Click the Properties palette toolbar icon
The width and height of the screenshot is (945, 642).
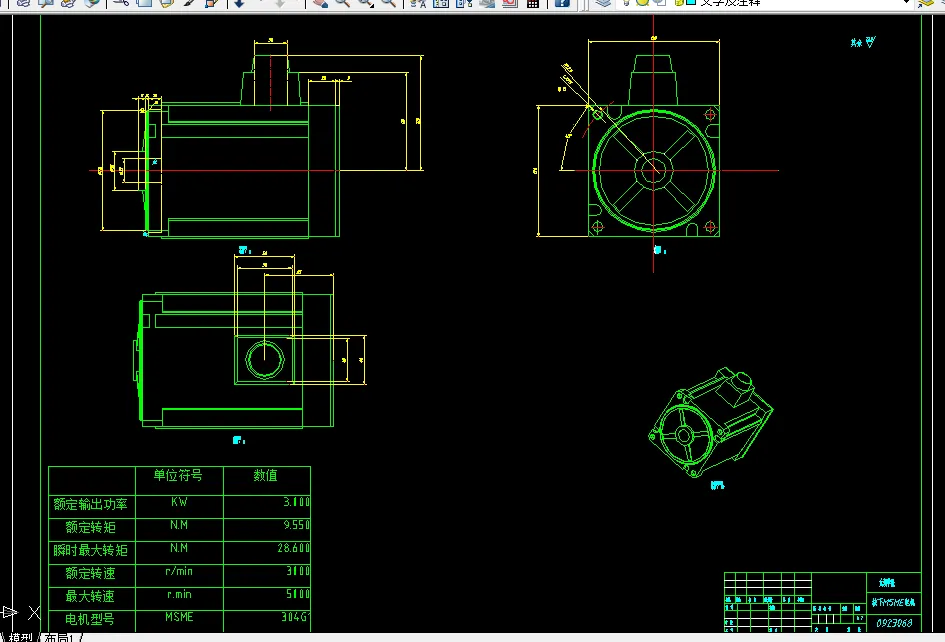click(418, 2)
